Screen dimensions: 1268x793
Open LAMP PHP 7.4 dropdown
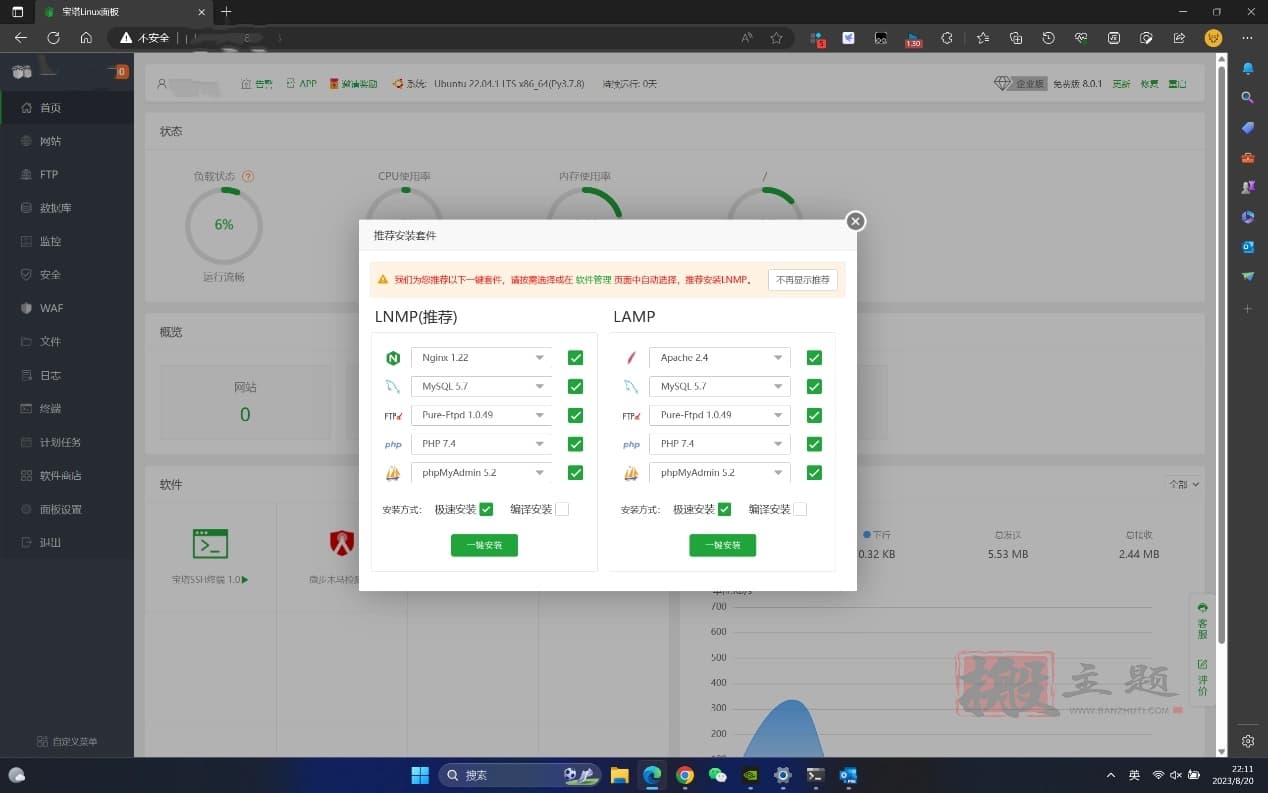click(x=719, y=444)
